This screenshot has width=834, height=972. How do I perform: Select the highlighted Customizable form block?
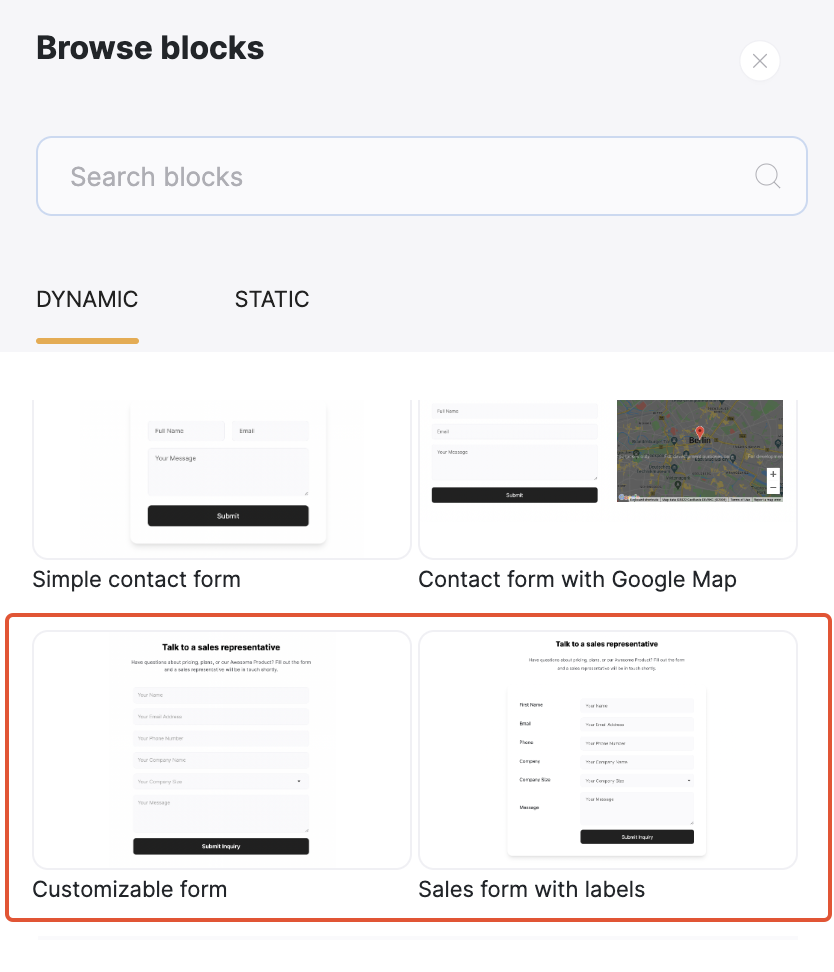point(221,750)
